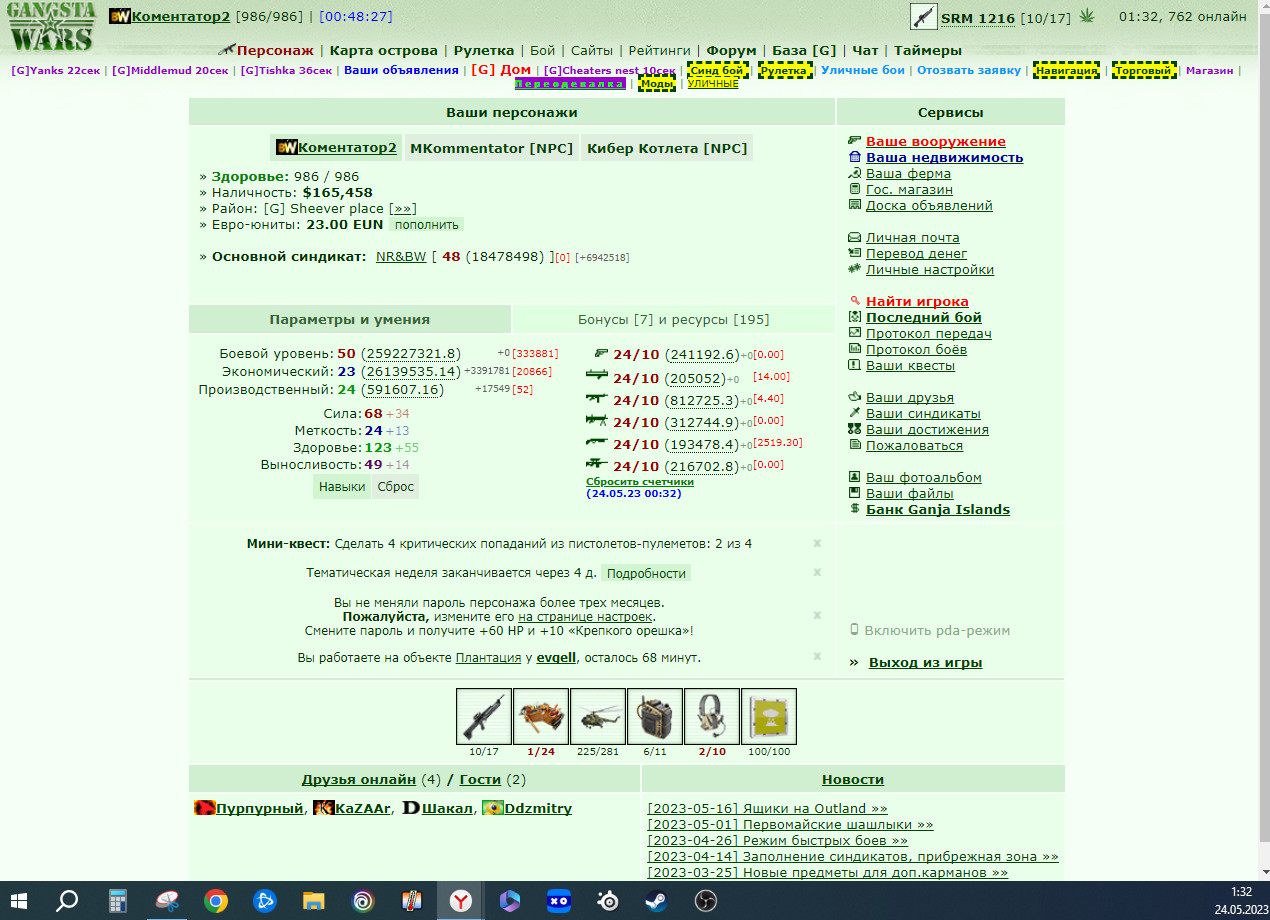Click the green ganja leaf icon
Viewport: 1270px width, 920px height.
pos(1087,17)
